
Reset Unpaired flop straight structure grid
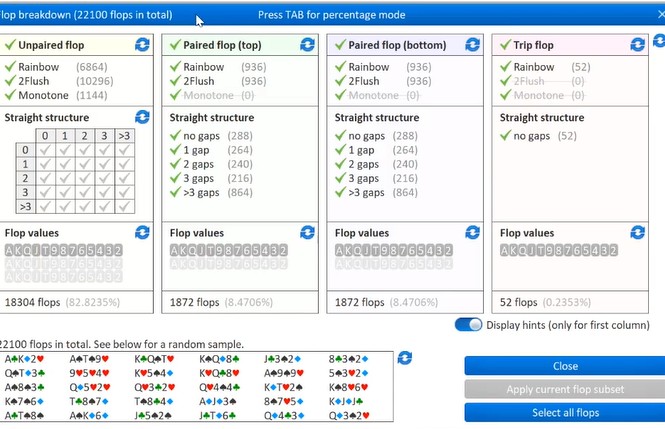coord(142,117)
